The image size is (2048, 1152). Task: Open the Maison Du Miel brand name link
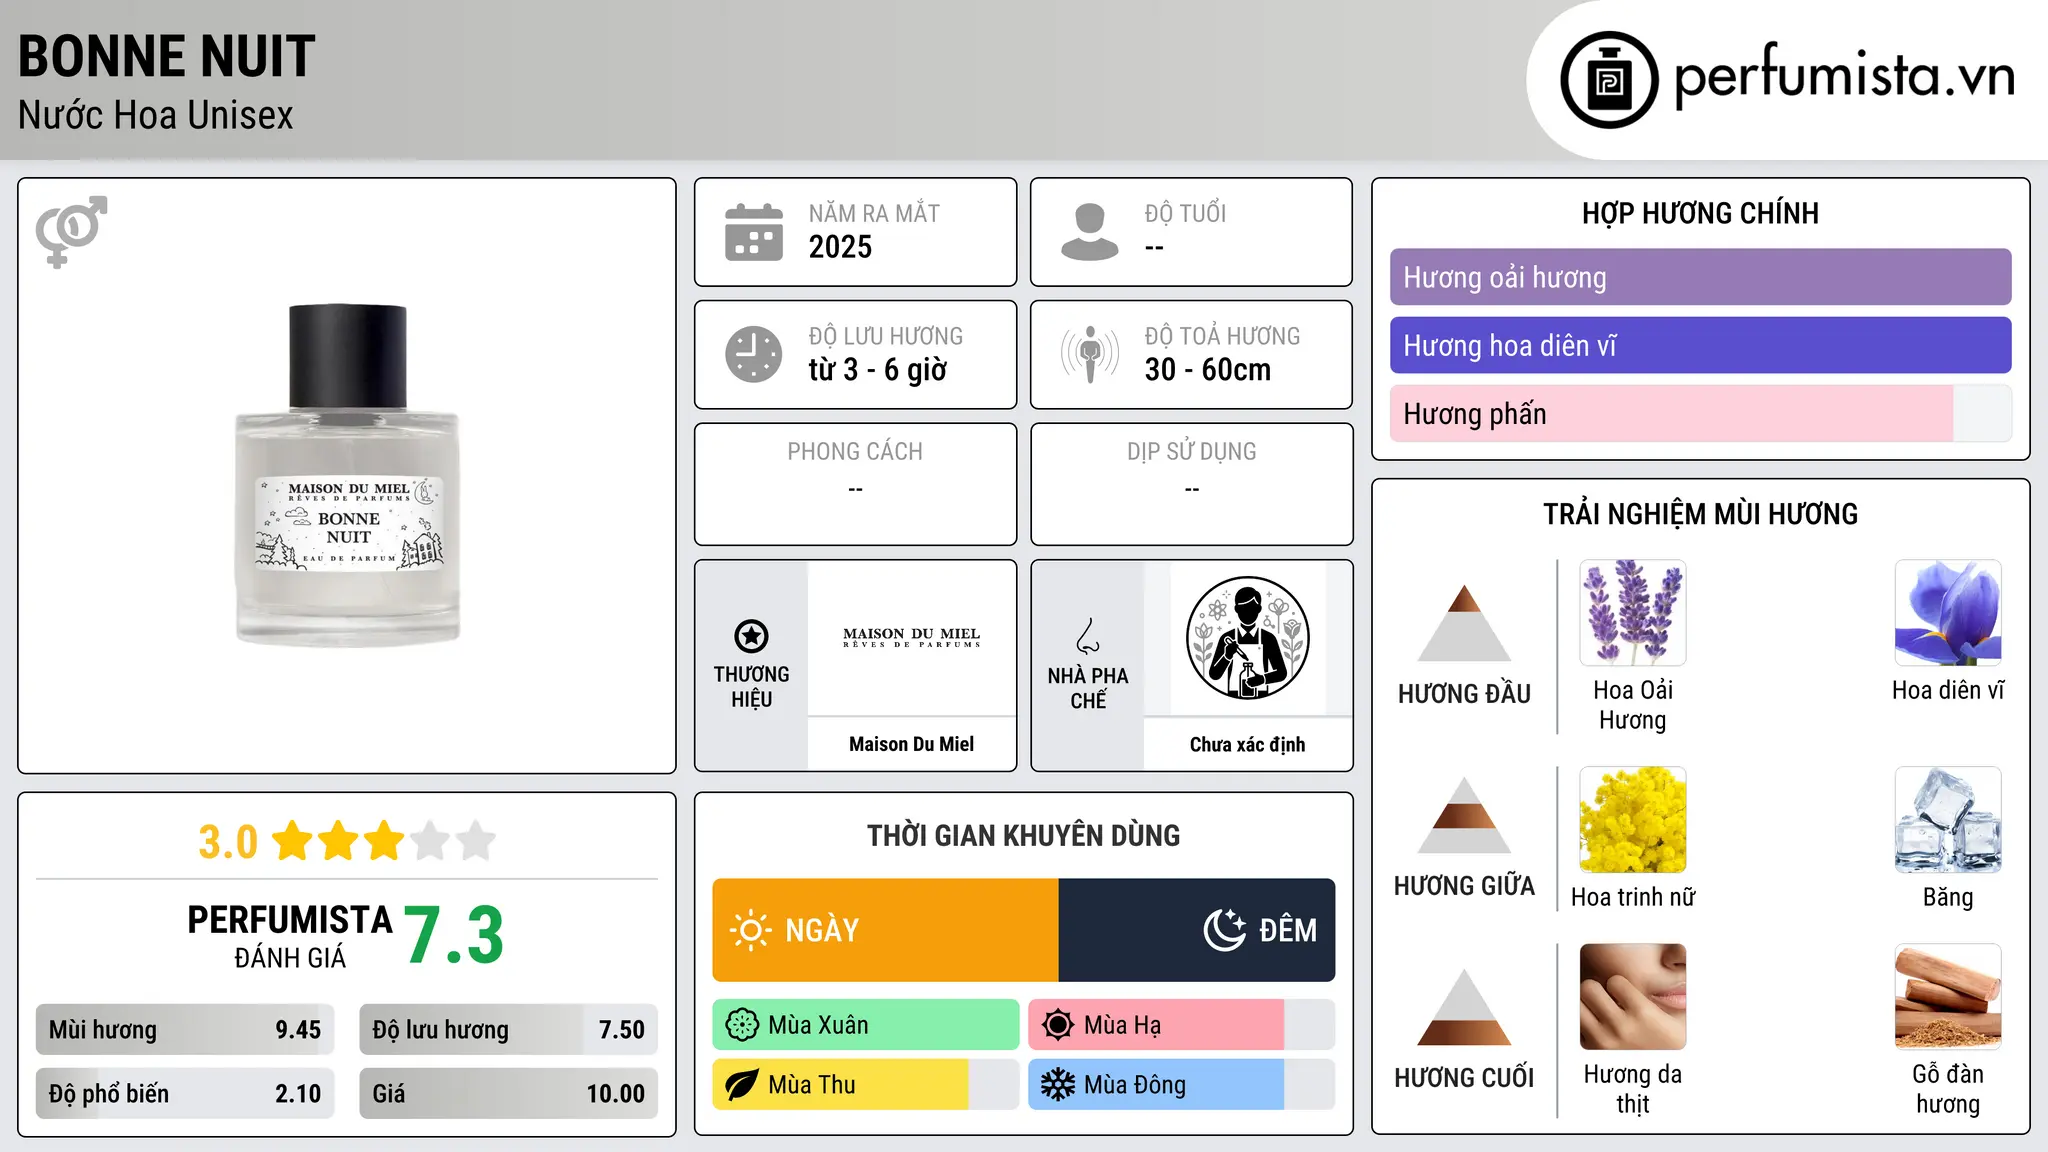coord(912,744)
